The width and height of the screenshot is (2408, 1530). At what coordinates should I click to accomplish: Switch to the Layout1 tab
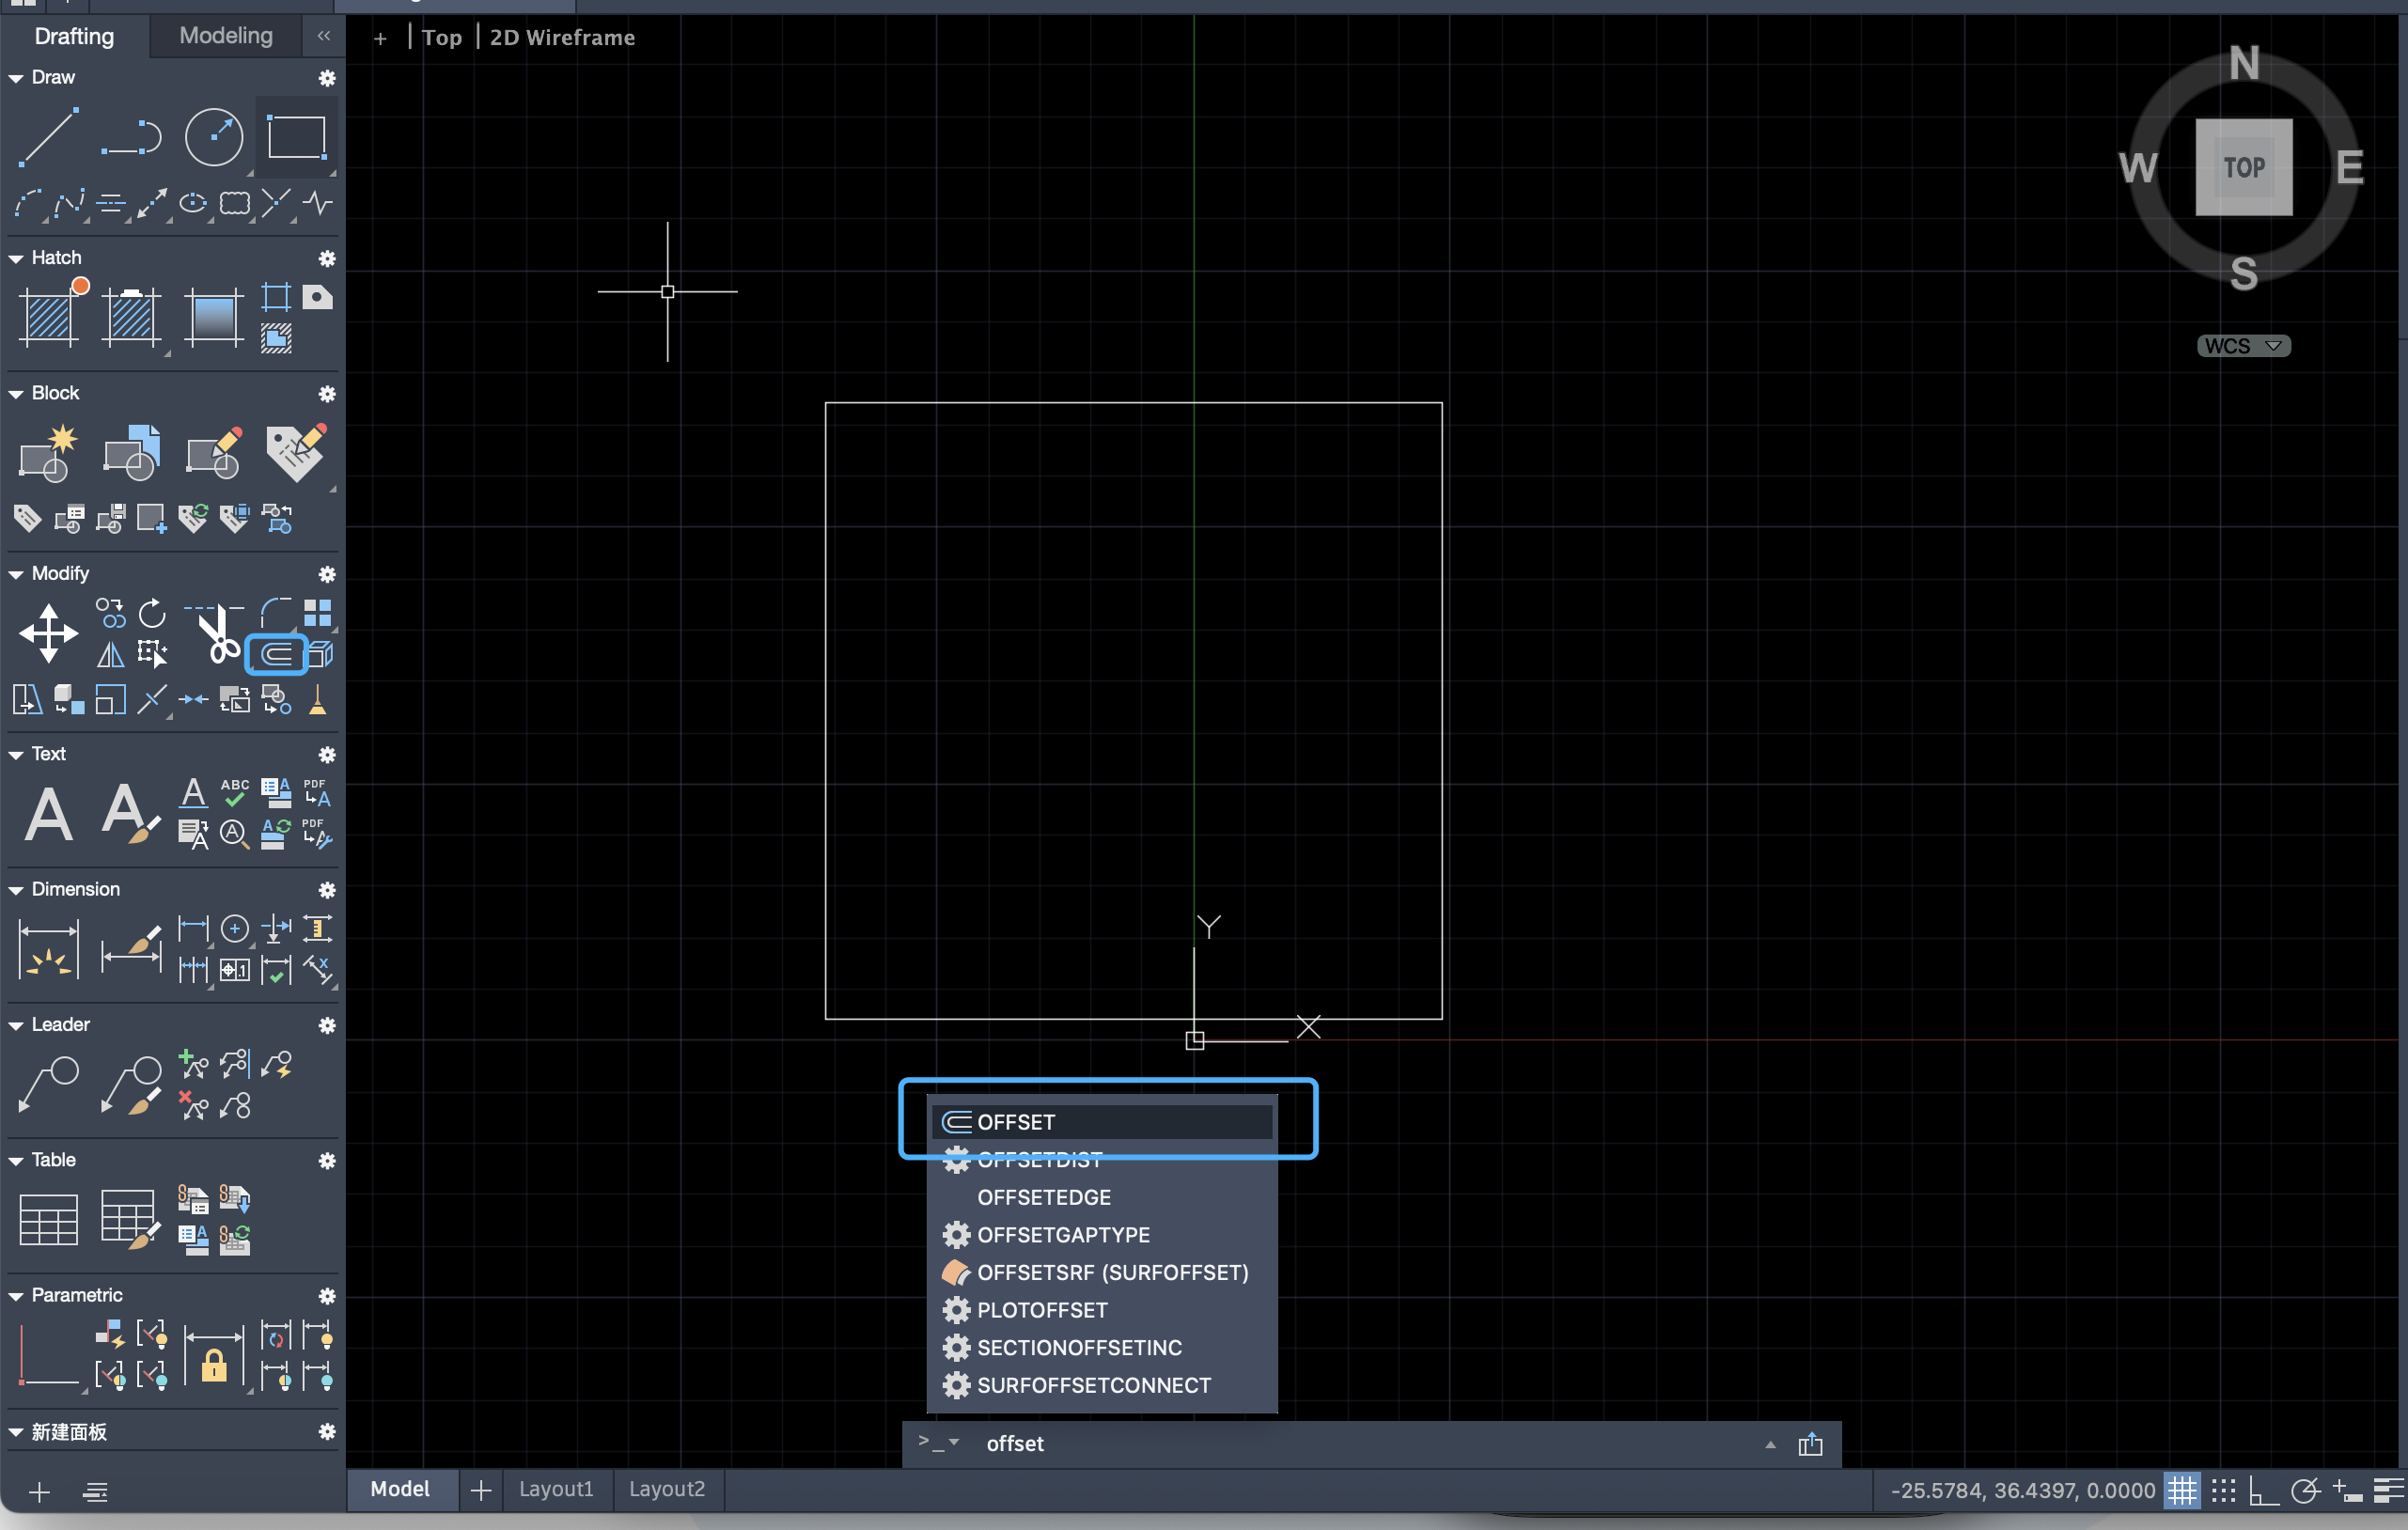[556, 1489]
